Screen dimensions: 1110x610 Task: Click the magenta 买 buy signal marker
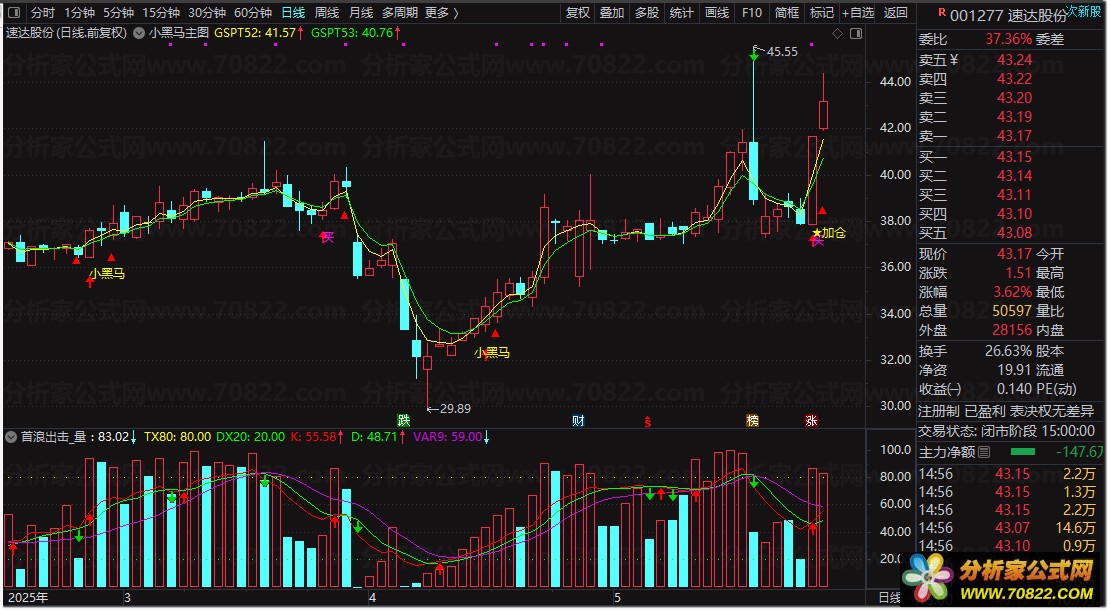(326, 236)
